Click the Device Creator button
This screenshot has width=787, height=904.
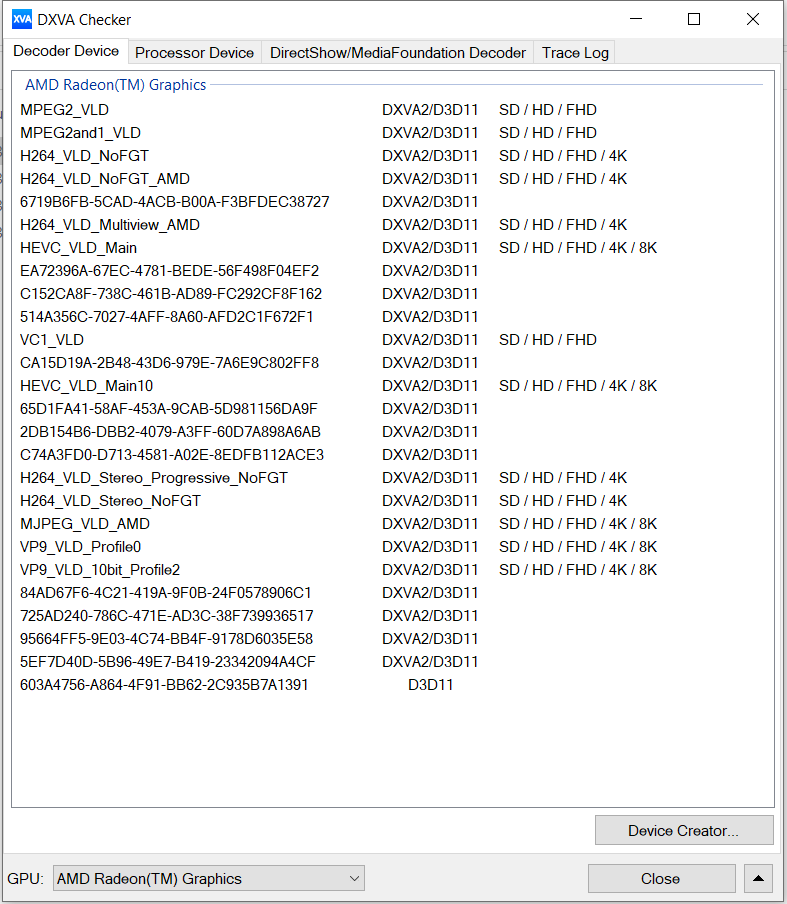683,830
